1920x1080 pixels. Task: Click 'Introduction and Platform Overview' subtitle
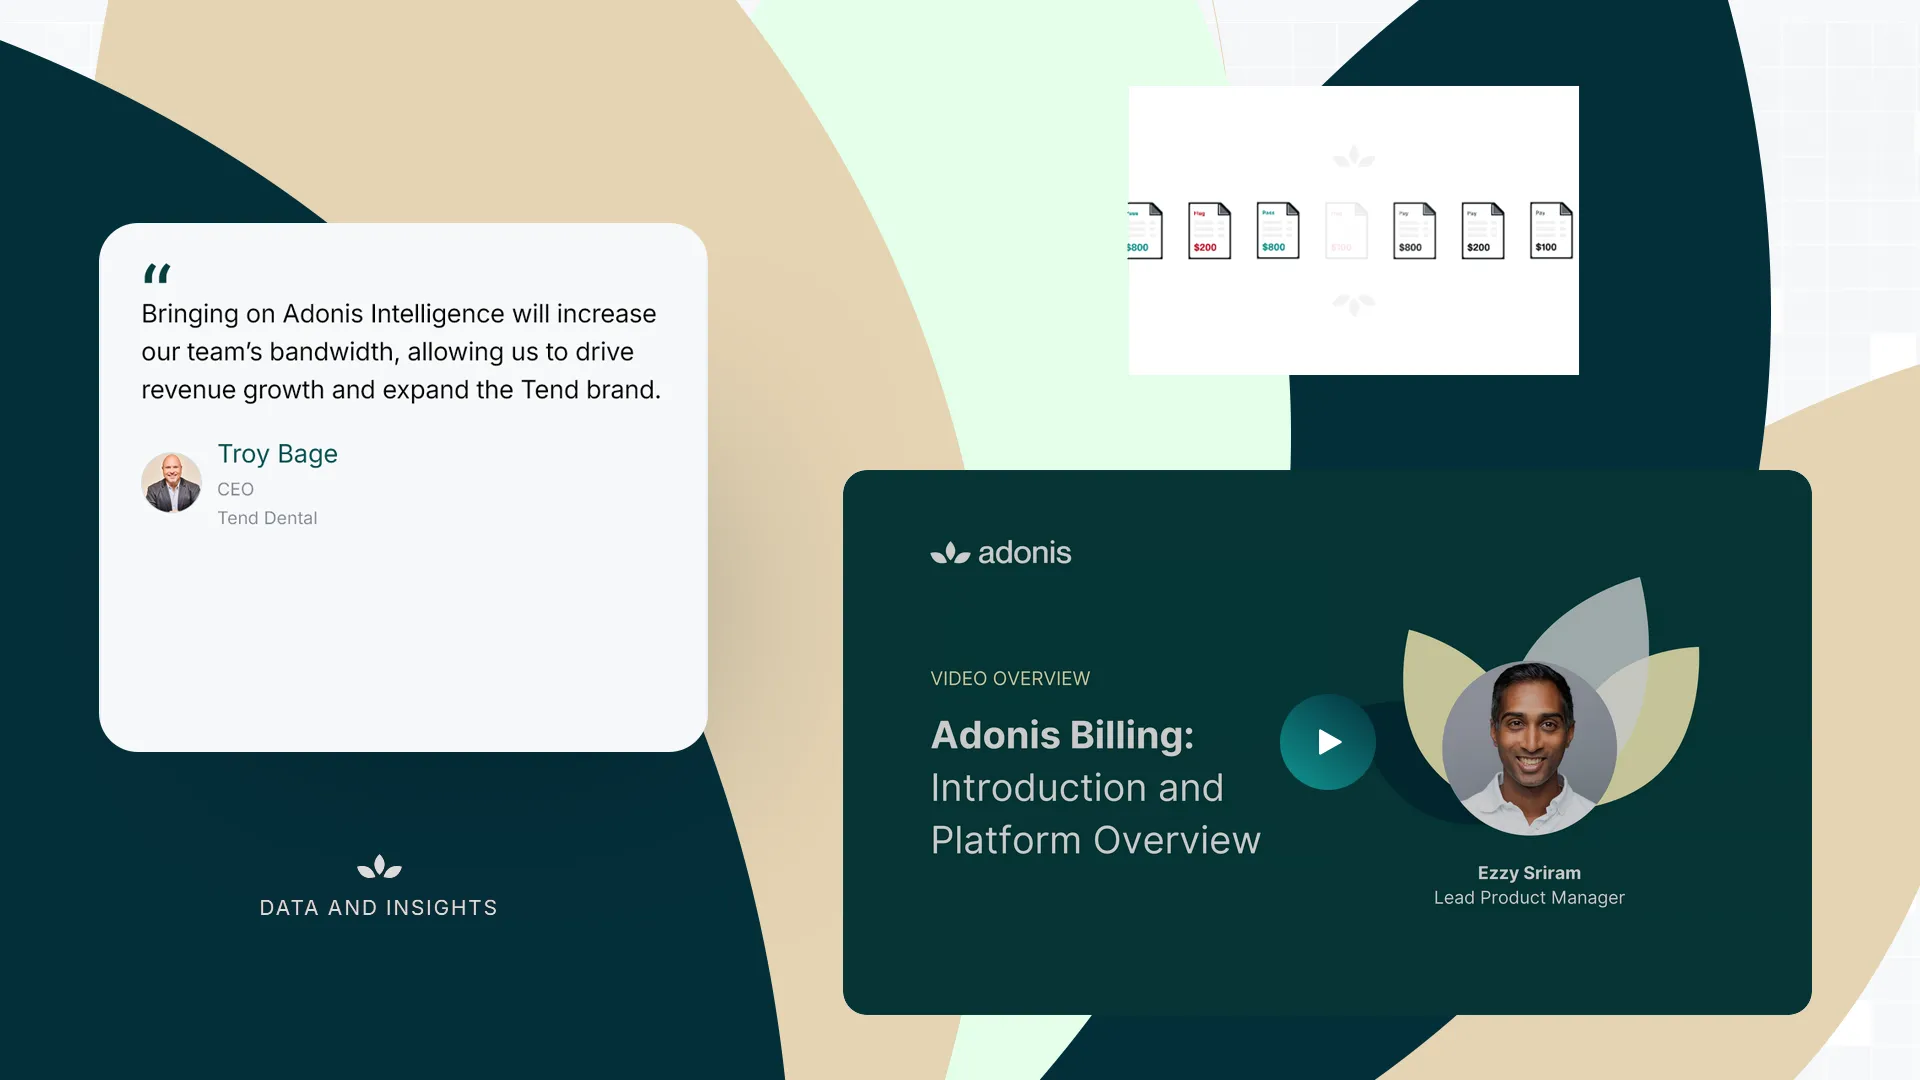point(1095,814)
